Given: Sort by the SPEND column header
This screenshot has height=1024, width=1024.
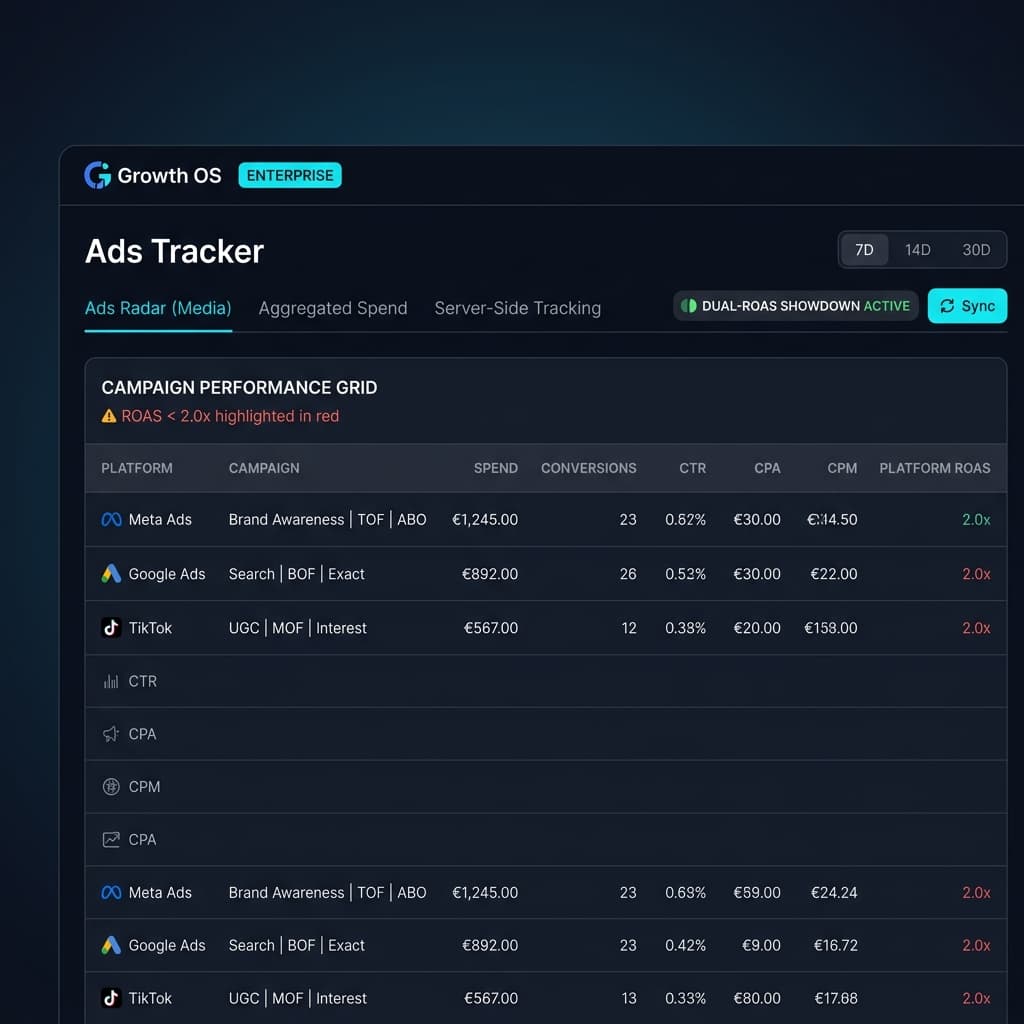Looking at the screenshot, I should click(496, 468).
